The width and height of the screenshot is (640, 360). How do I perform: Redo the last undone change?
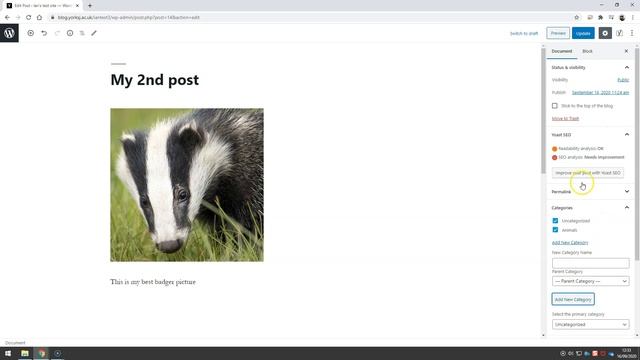(x=57, y=33)
